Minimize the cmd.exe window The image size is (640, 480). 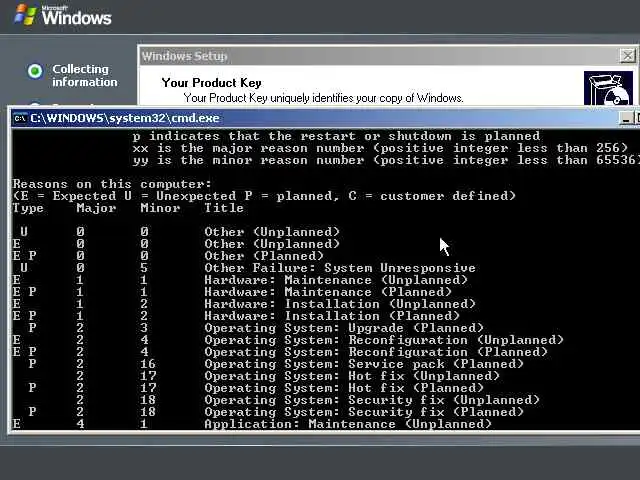626,118
